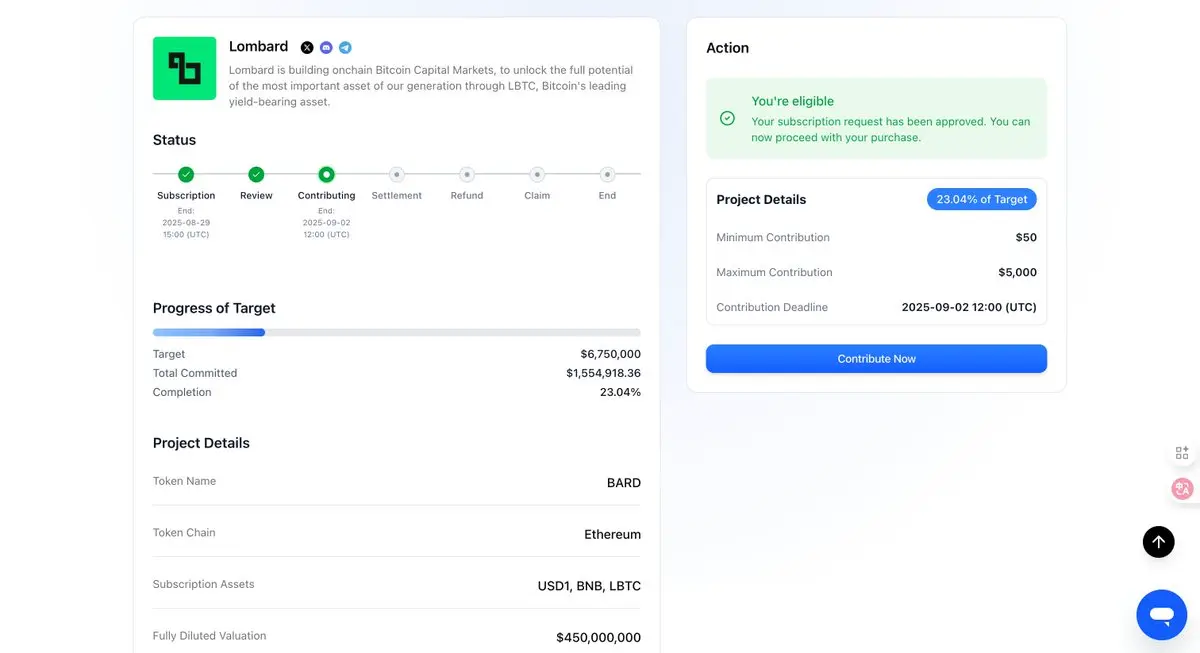This screenshot has width=1200, height=653.
Task: Open Lombard's Telegram icon
Action: tap(345, 48)
